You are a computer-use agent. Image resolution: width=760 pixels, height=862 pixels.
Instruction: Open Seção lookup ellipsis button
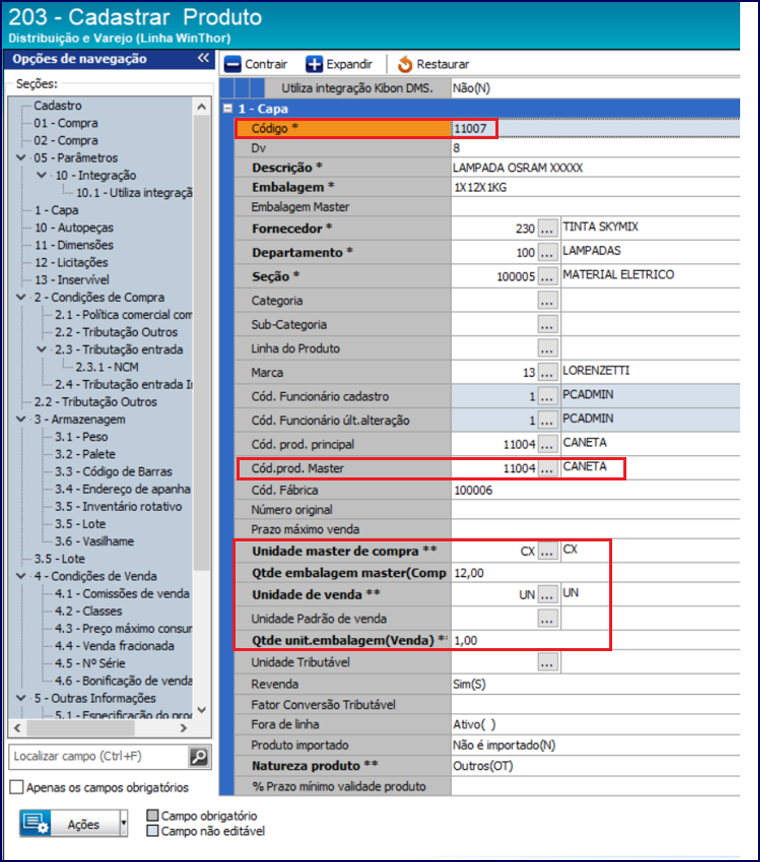(547, 277)
